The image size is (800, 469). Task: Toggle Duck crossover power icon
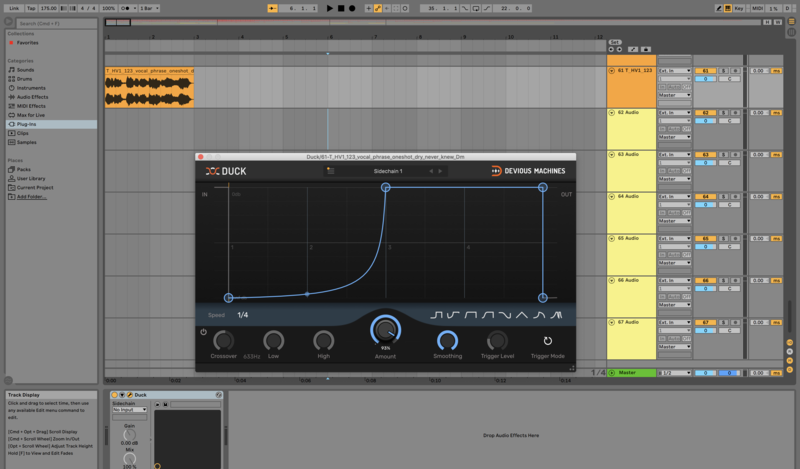pos(204,332)
